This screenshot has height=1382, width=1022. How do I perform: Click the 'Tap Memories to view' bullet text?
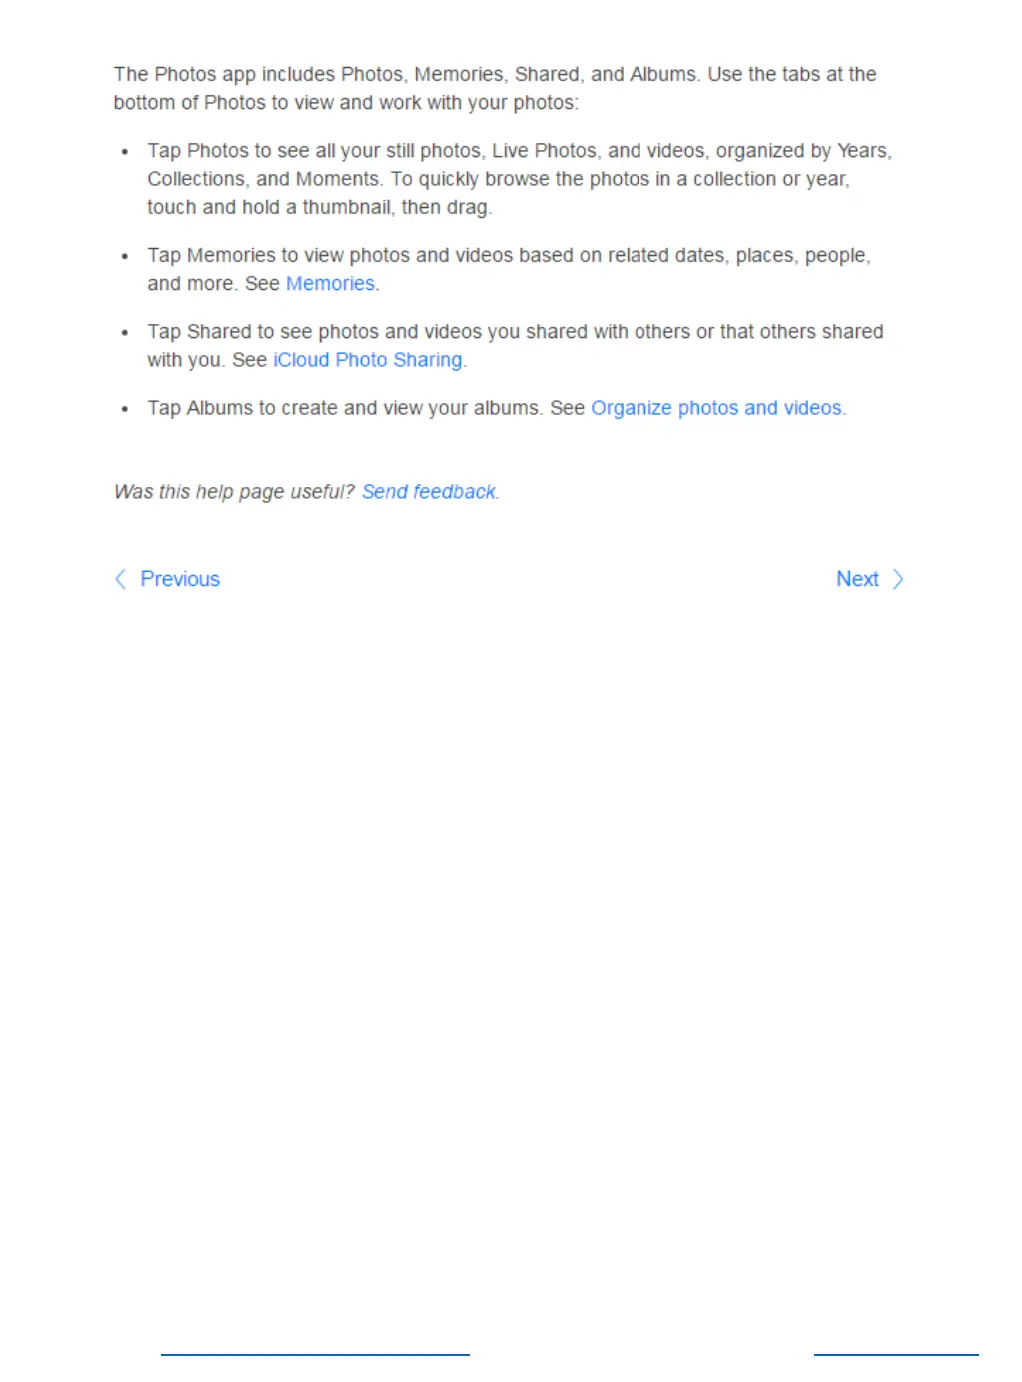point(509,269)
